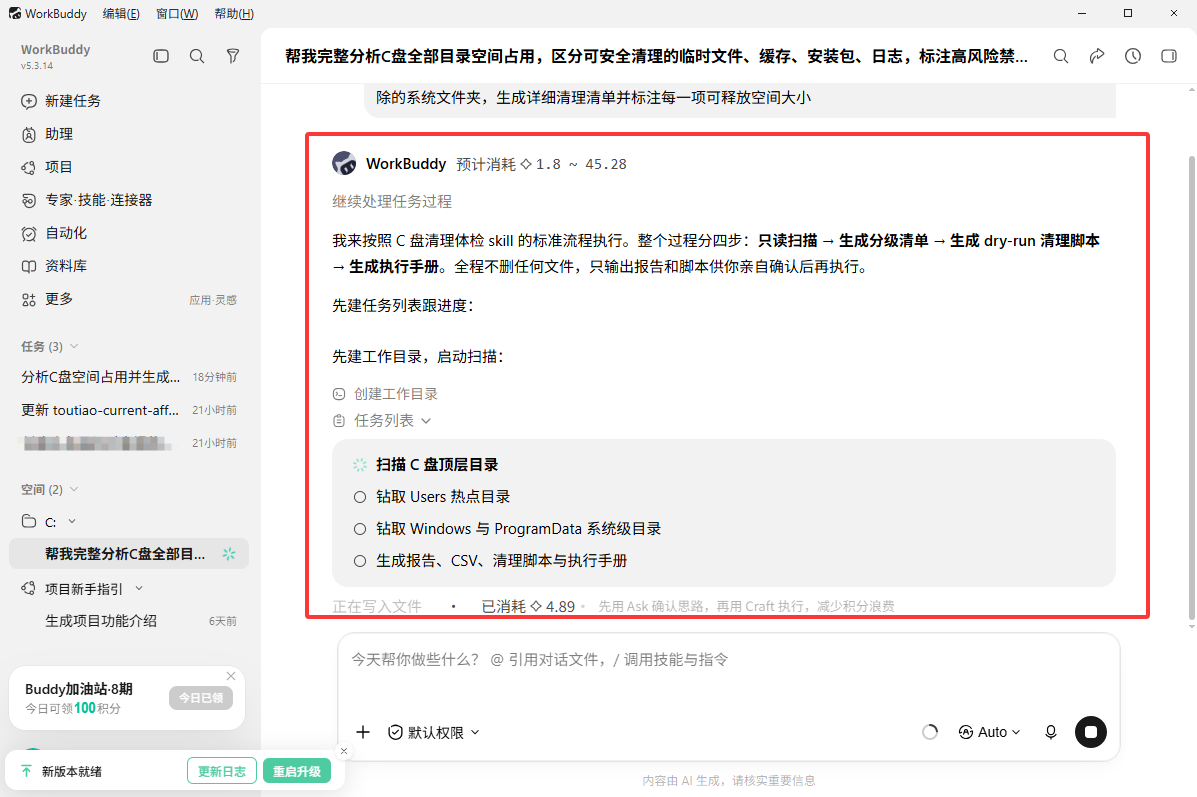The height and width of the screenshot is (797, 1197).
Task: Expand 继续处理任务过程 text
Action: 392,202
